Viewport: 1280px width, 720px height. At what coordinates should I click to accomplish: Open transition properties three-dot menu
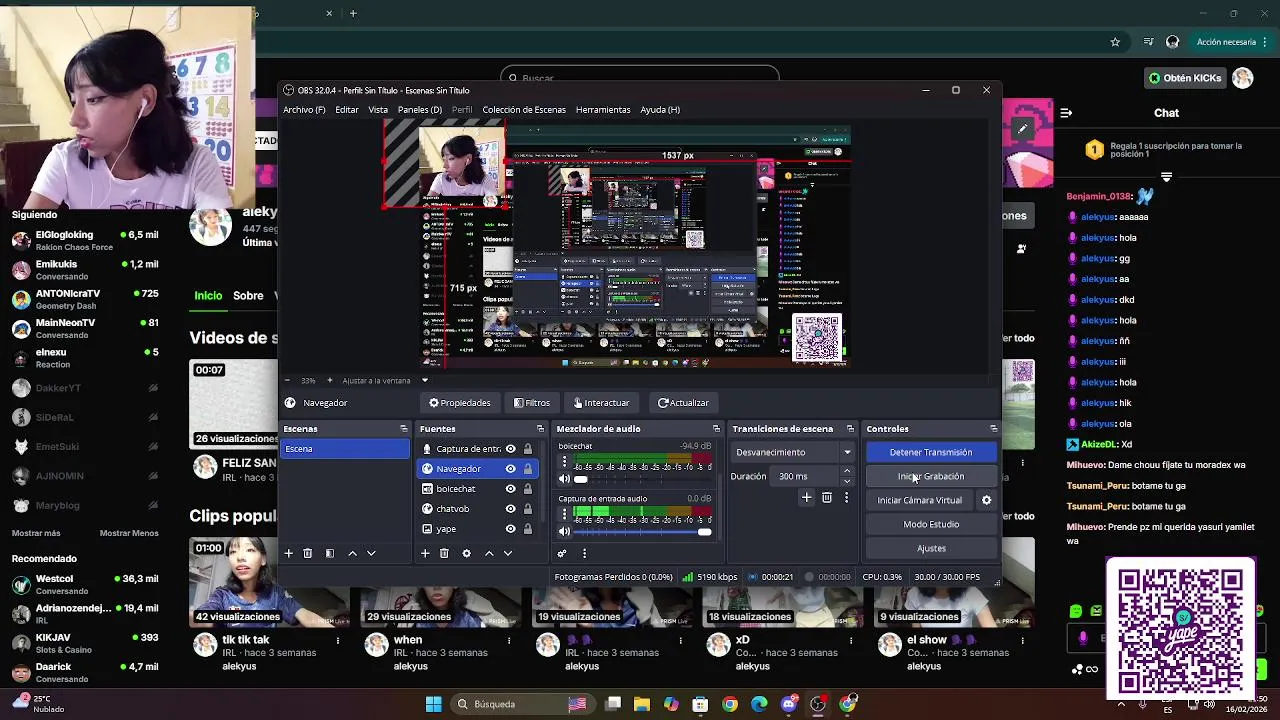(846, 497)
